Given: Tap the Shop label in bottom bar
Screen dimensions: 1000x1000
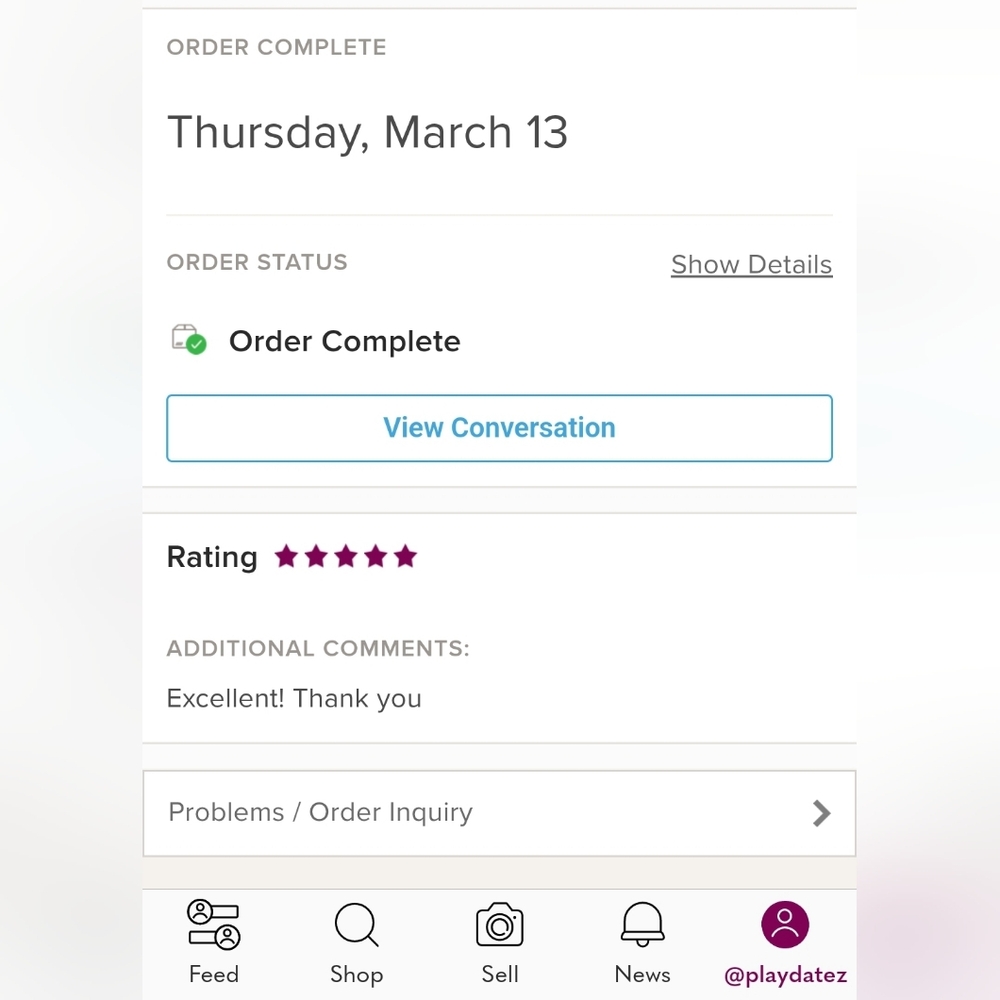Looking at the screenshot, I should click(x=357, y=974).
